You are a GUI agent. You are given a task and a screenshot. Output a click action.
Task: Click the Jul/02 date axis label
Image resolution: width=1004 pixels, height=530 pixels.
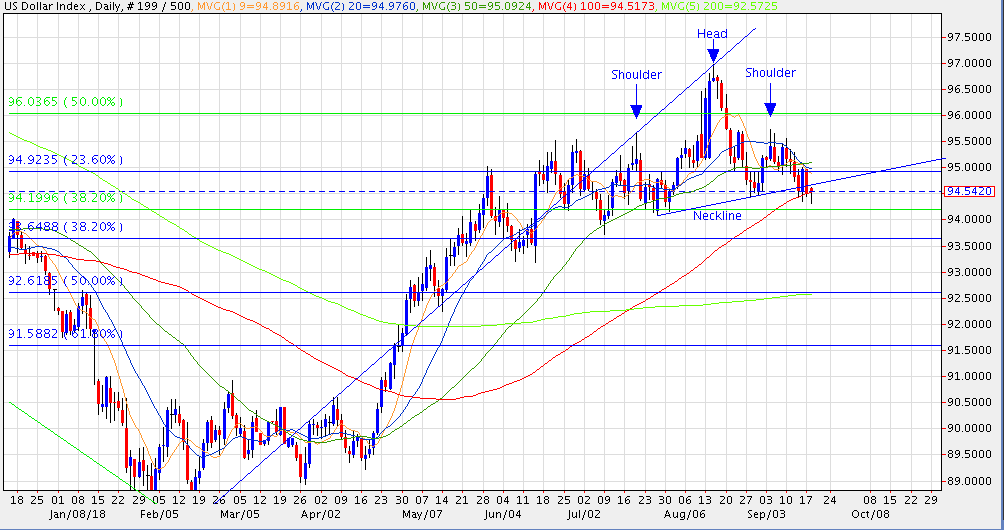583,514
